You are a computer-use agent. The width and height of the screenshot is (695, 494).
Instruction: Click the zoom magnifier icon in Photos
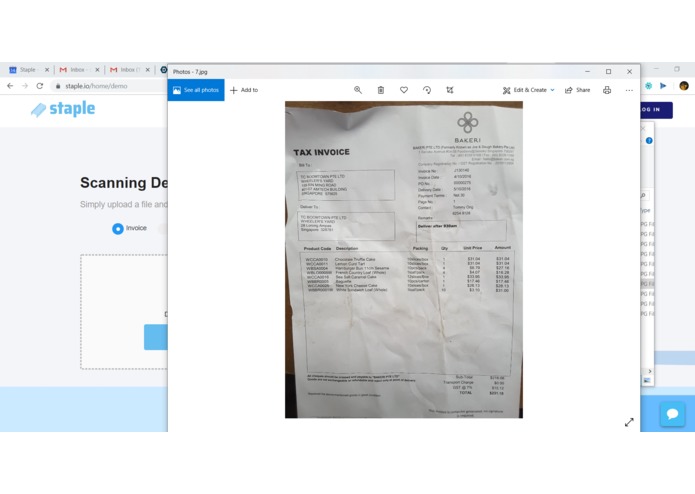(358, 90)
